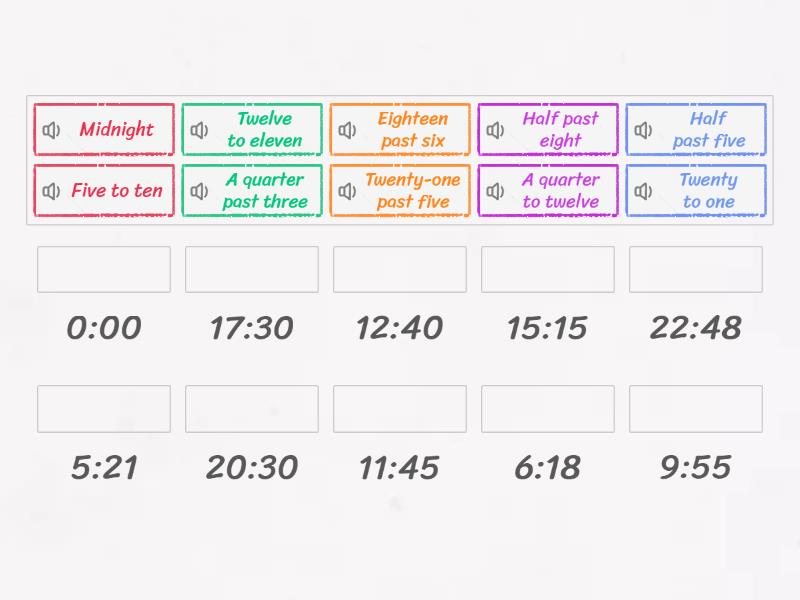800x600 pixels.
Task: Click the empty answer box above 22:48
Action: tap(695, 269)
